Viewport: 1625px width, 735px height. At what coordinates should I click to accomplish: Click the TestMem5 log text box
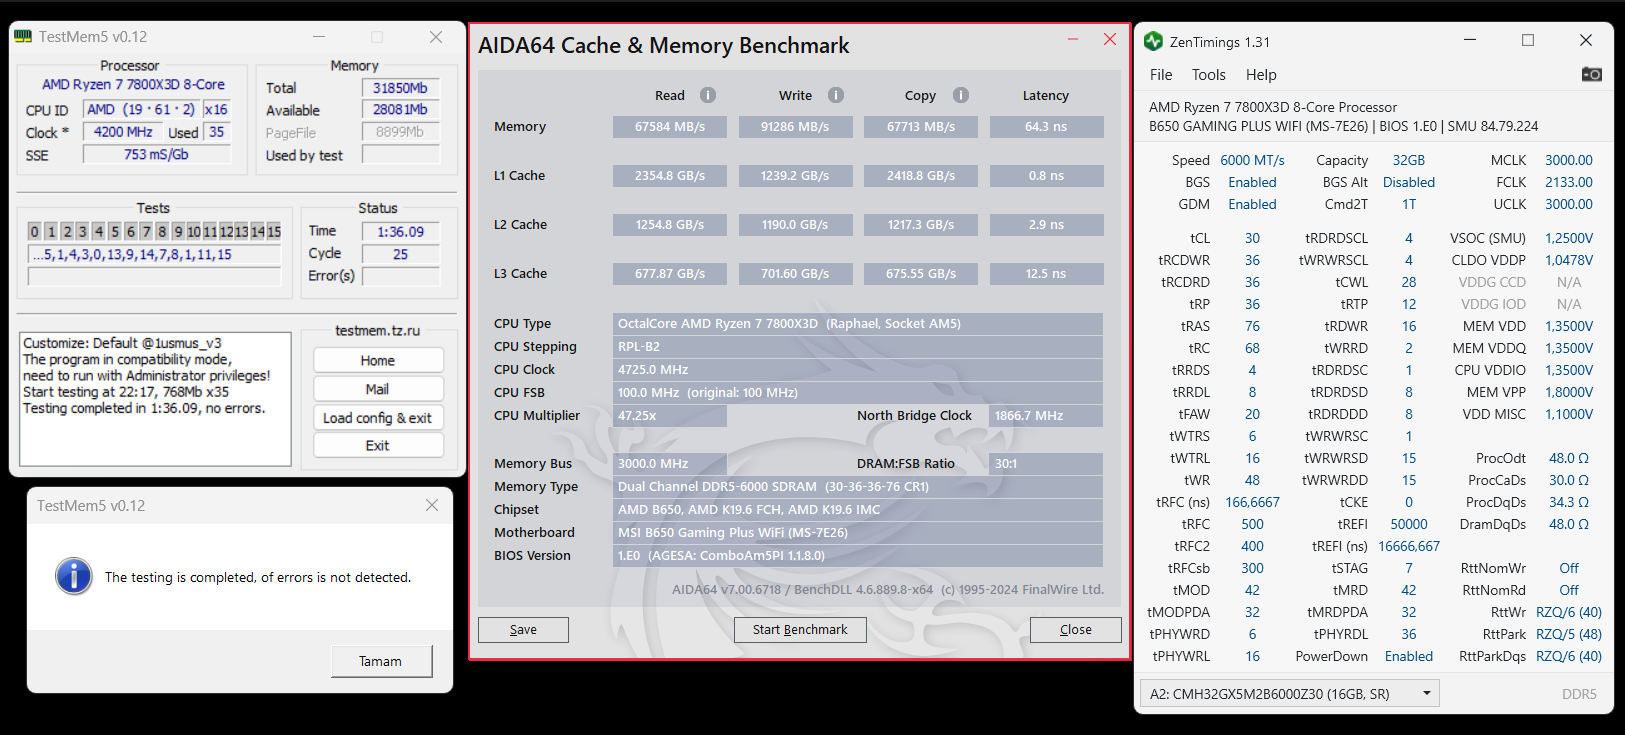tap(155, 399)
